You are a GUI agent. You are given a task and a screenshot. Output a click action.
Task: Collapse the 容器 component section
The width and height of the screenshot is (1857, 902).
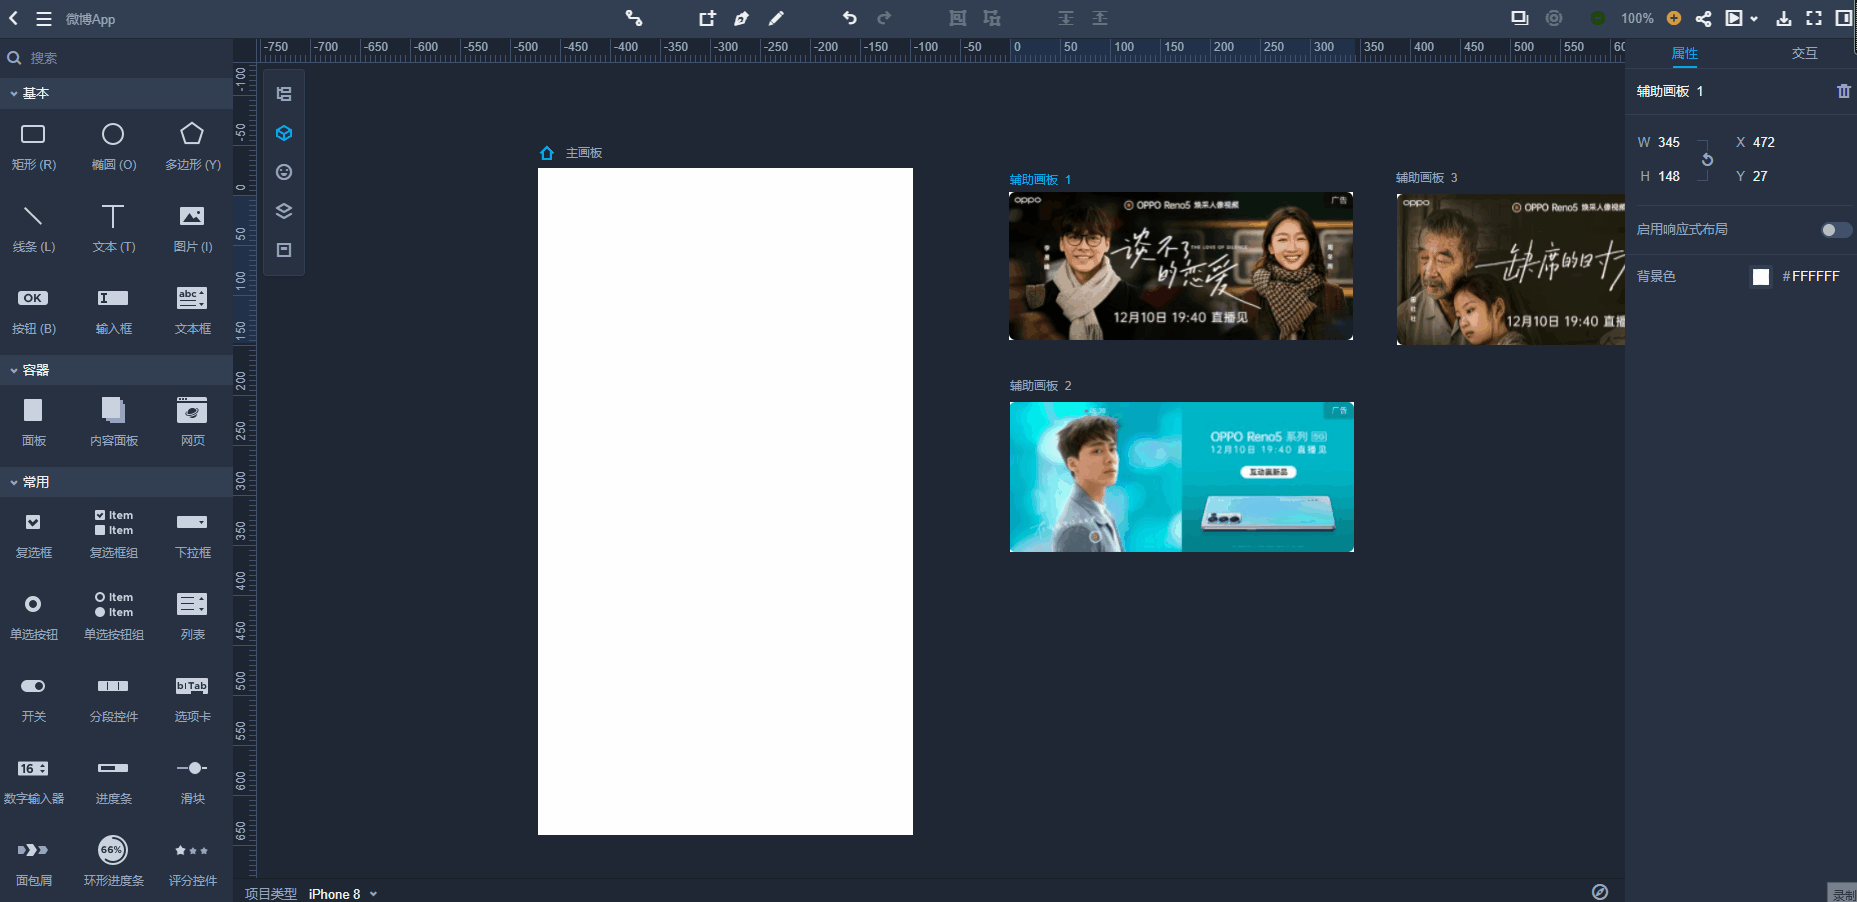116,370
